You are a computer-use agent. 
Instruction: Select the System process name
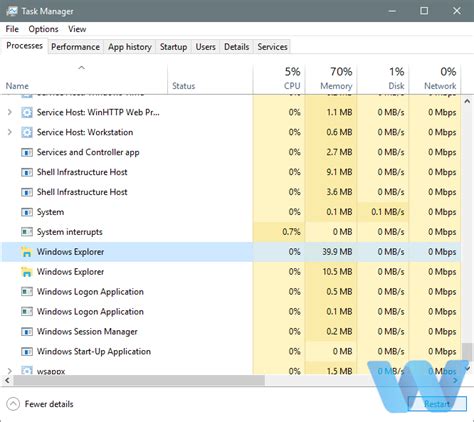50,212
